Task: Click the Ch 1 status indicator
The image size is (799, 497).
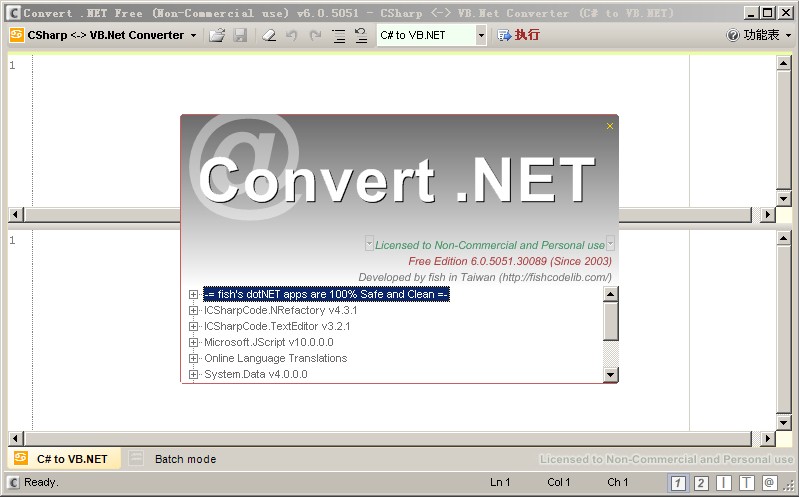Action: tap(618, 482)
